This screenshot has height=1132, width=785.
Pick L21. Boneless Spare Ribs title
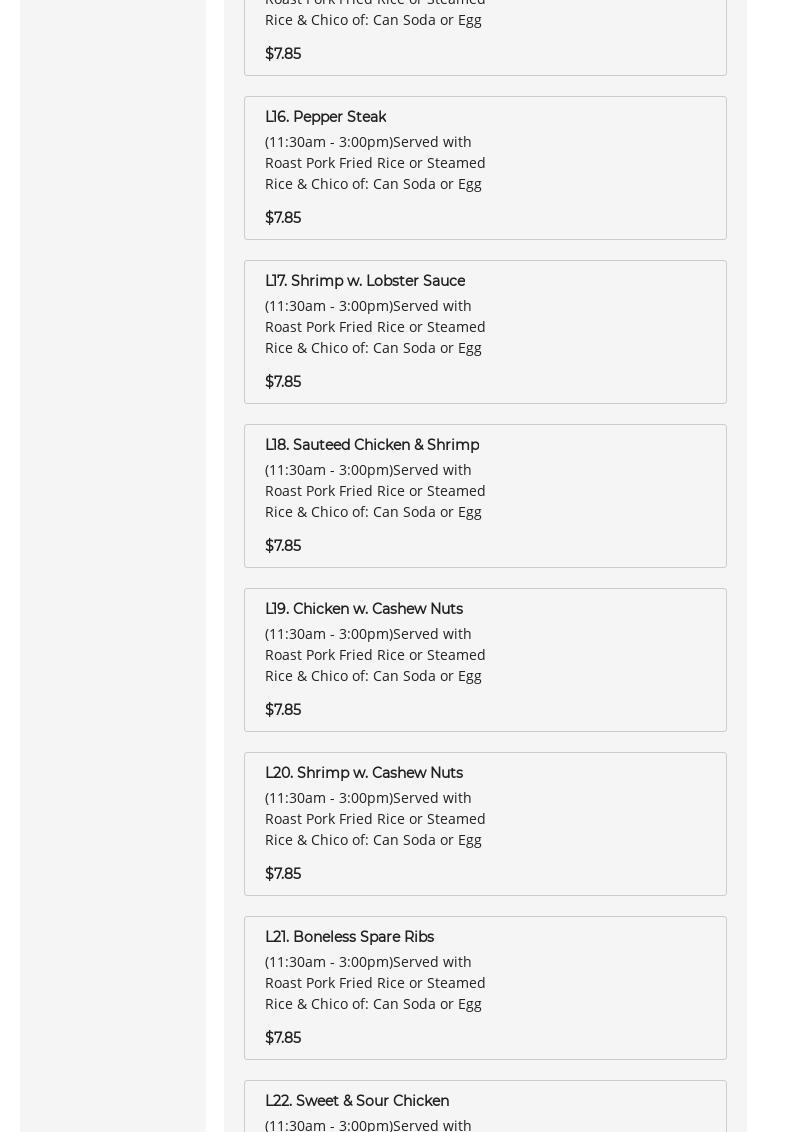pyautogui.click(x=349, y=937)
